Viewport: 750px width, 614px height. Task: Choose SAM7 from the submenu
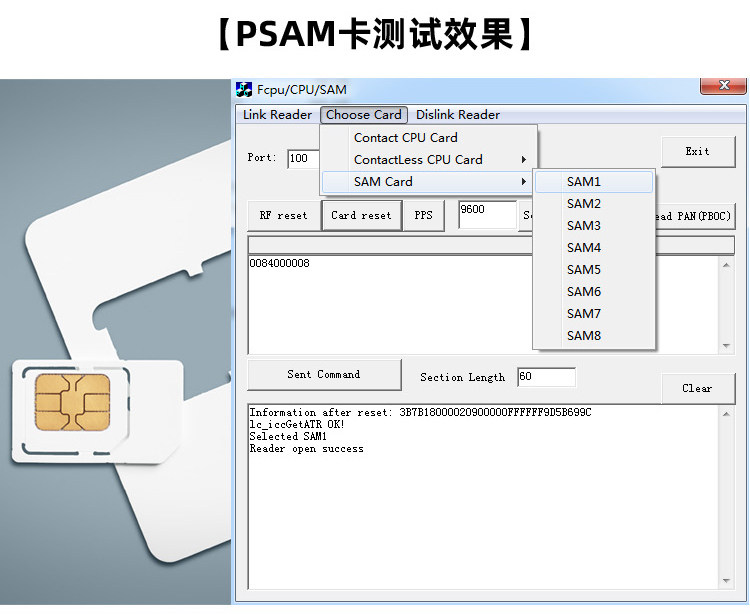594,314
